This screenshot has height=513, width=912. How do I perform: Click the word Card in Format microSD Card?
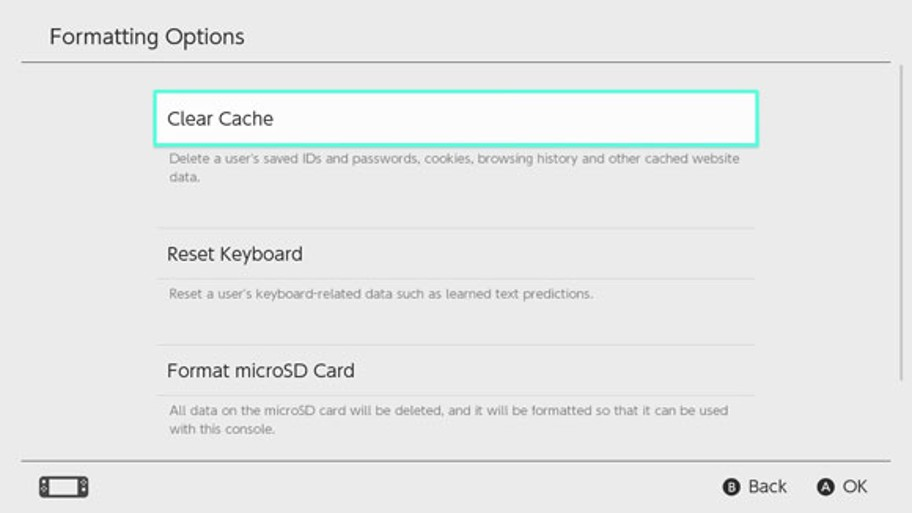coord(333,370)
